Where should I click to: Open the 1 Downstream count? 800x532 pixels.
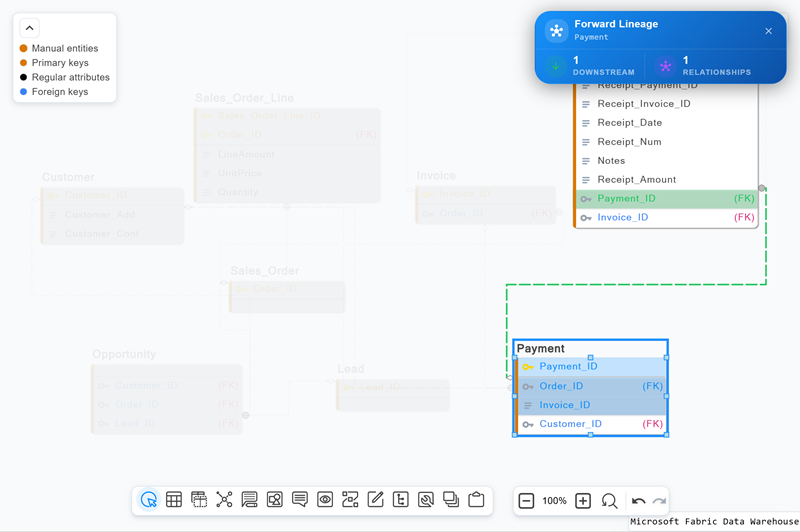[x=604, y=66]
